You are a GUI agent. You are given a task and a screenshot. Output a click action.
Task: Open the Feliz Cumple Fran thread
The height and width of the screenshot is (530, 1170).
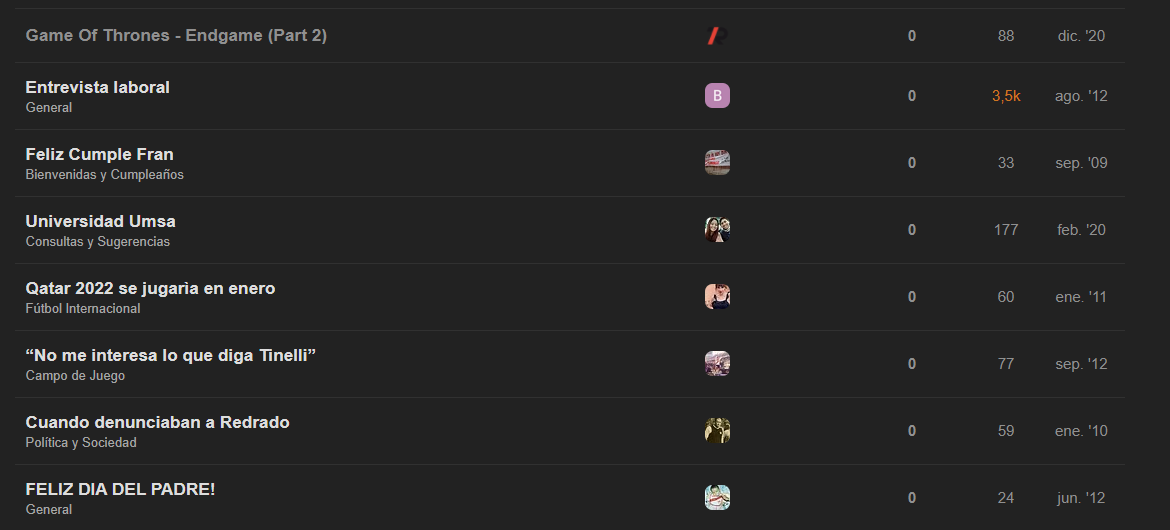click(99, 155)
